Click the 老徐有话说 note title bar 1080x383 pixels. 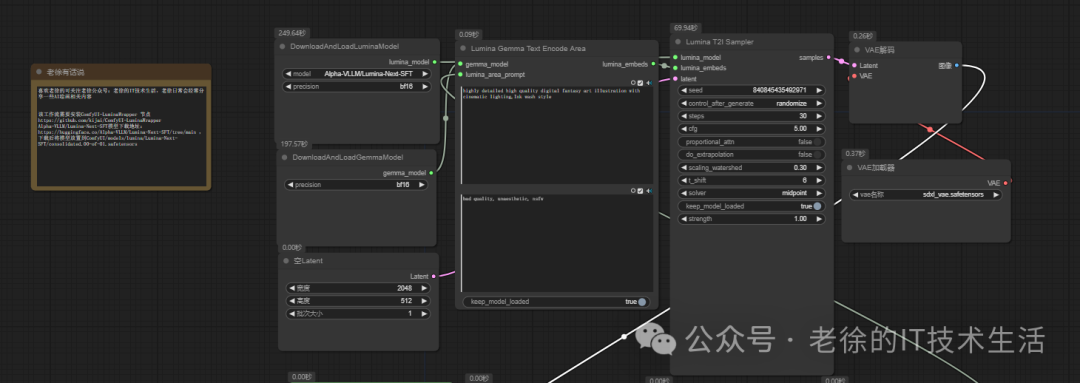tap(121, 72)
